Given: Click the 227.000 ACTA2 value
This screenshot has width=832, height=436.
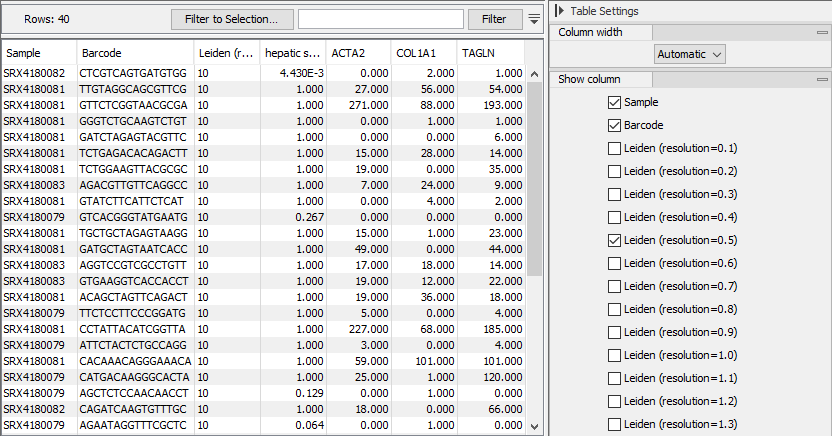Looking at the screenshot, I should (368, 329).
